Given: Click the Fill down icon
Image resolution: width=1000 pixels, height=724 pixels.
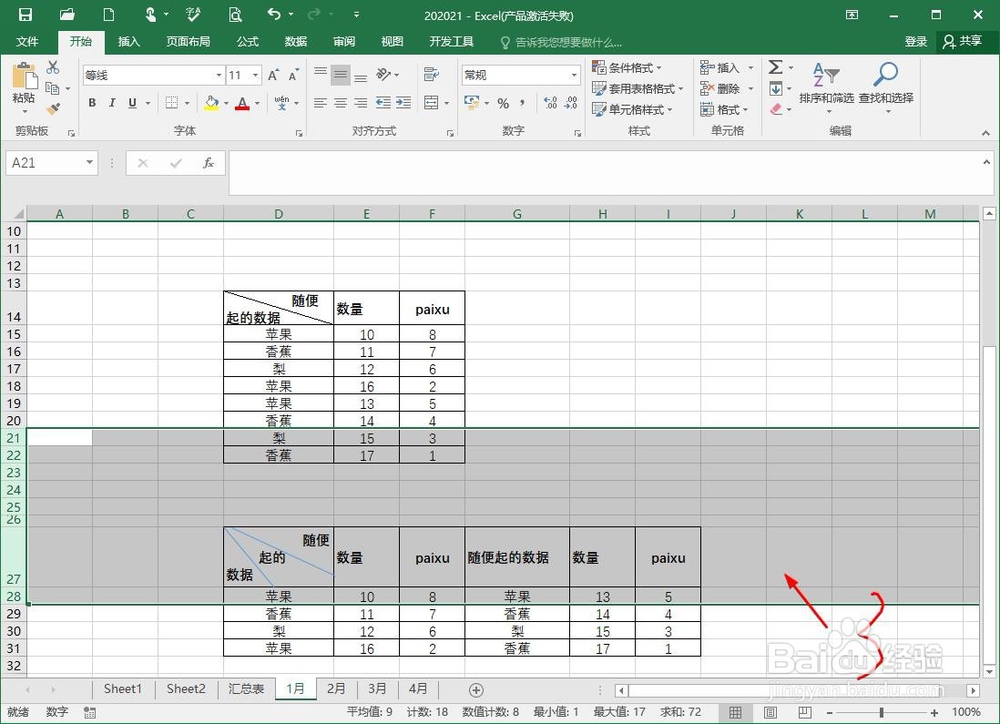Looking at the screenshot, I should (x=776, y=89).
